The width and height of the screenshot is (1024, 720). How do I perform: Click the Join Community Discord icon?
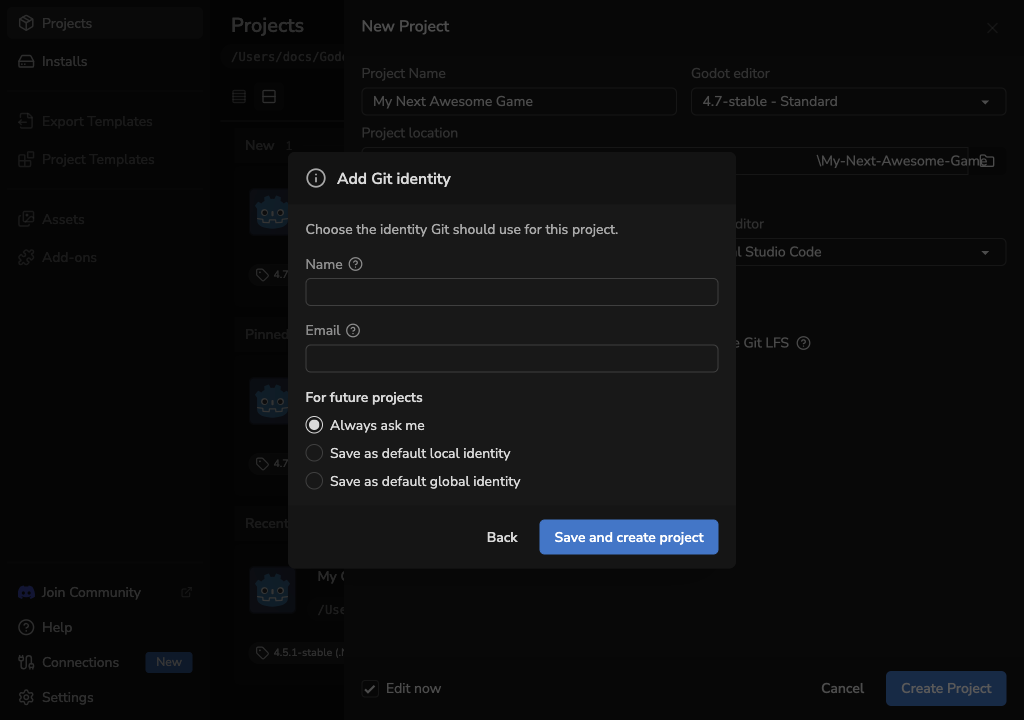(x=26, y=592)
